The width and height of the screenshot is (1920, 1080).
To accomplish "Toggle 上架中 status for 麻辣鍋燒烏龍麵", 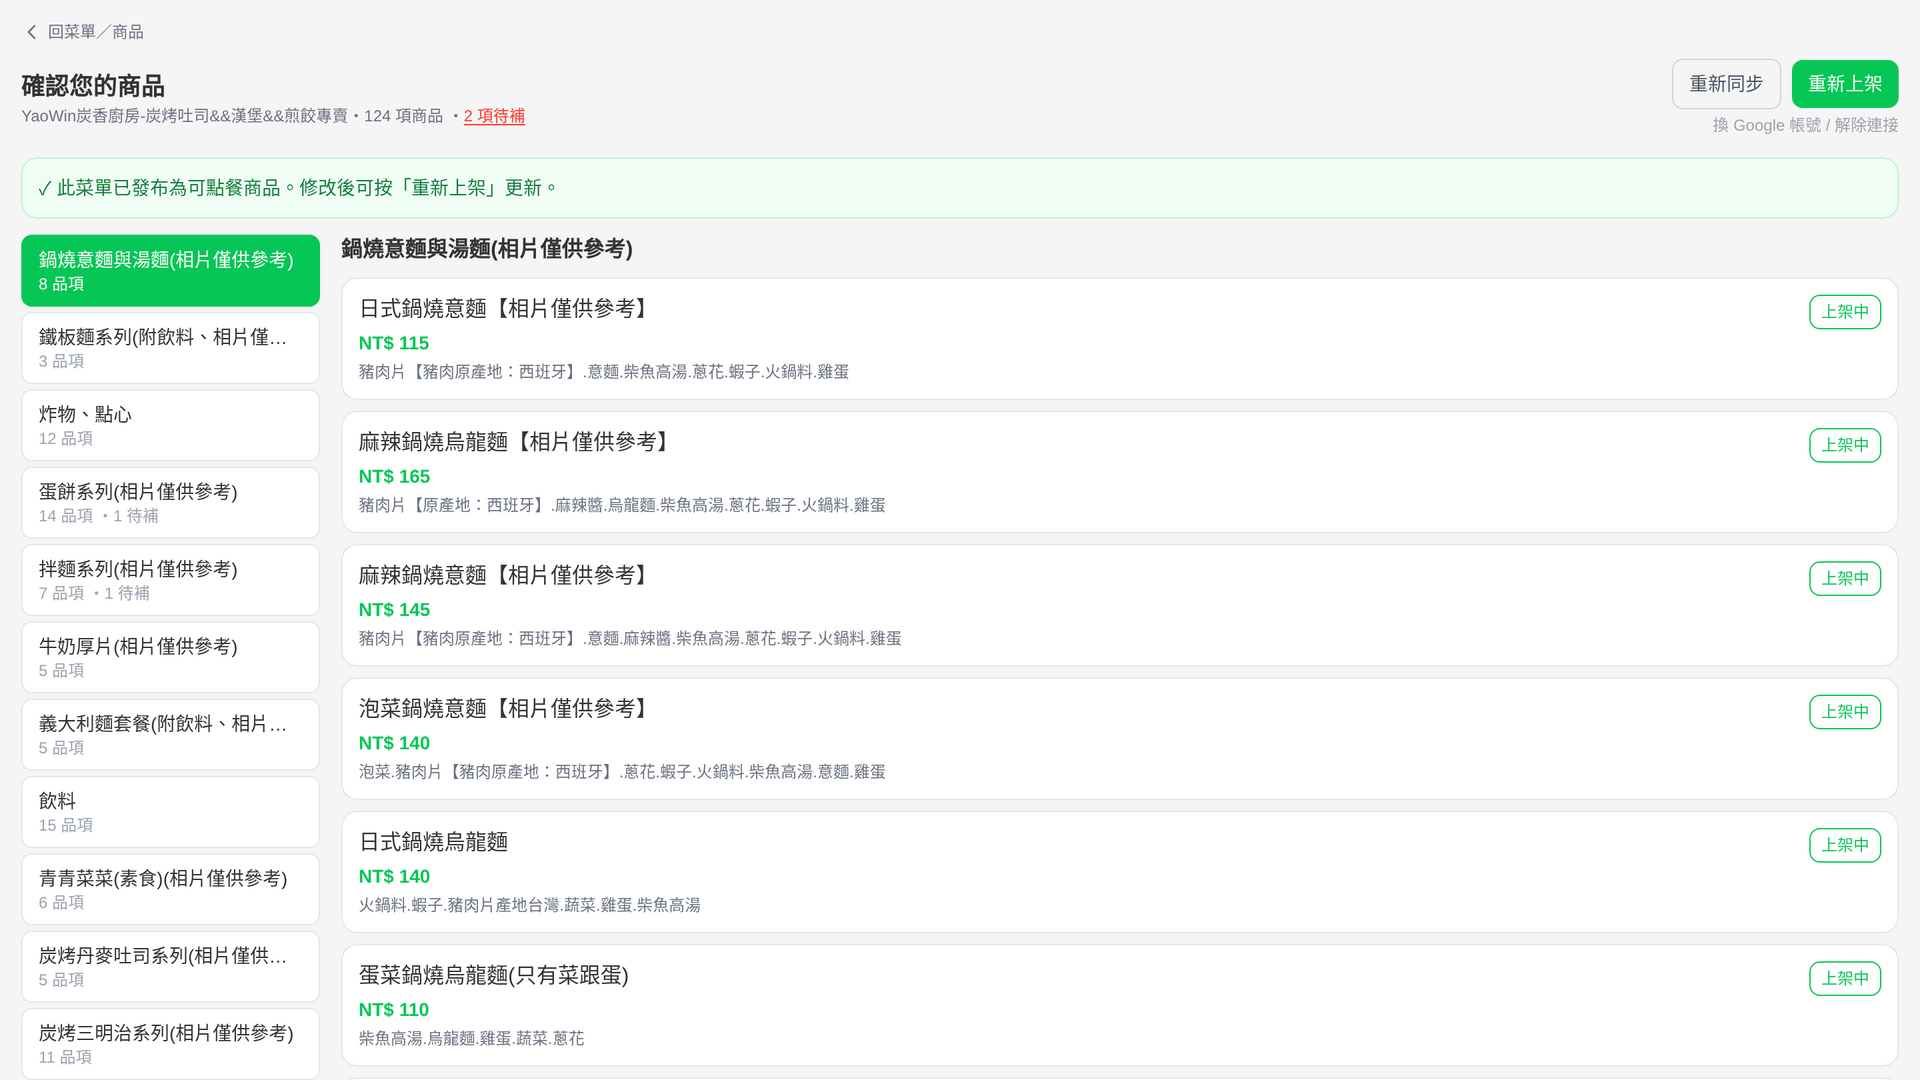I will click(x=1845, y=445).
